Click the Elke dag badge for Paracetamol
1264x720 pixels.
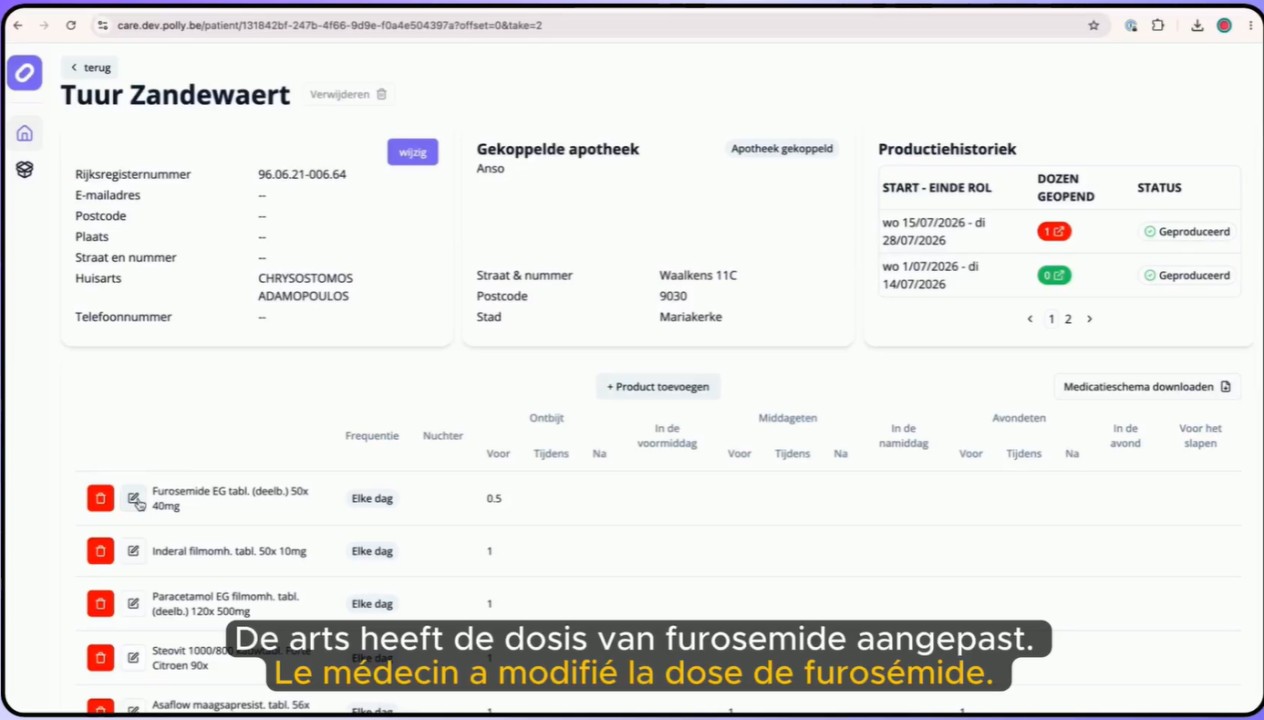(372, 604)
